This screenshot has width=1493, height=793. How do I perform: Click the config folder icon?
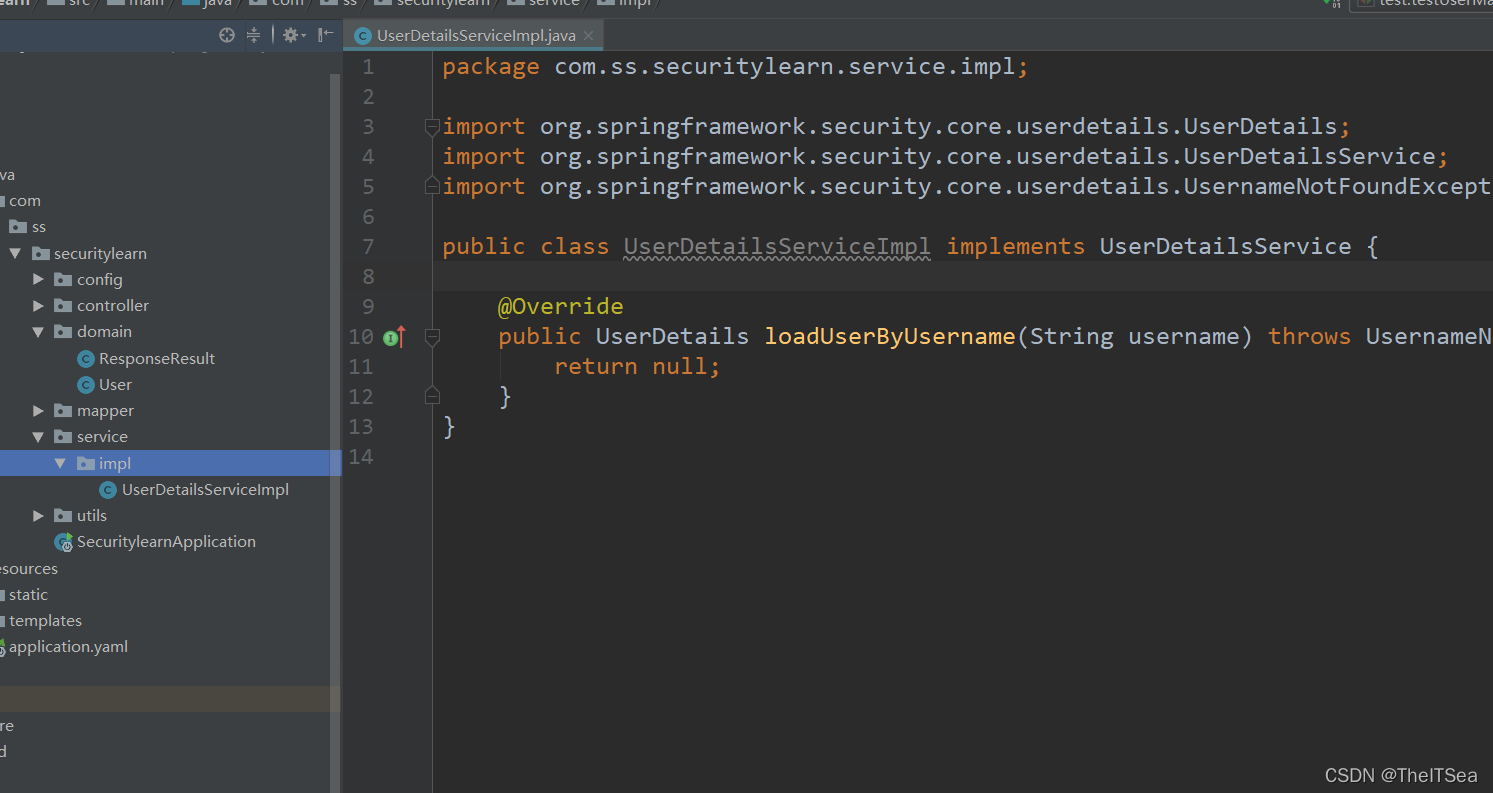click(63, 280)
